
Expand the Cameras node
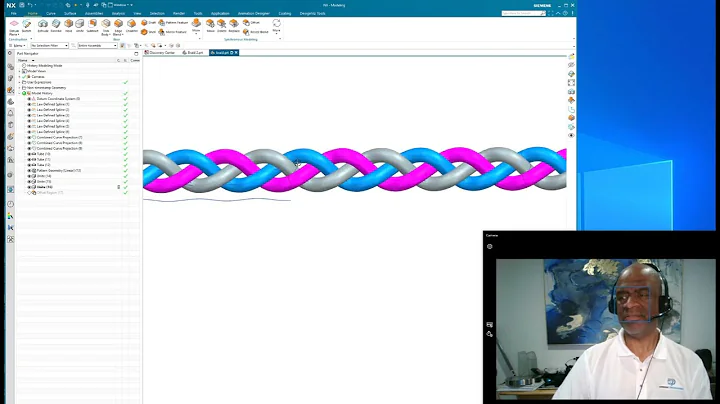click(x=19, y=77)
